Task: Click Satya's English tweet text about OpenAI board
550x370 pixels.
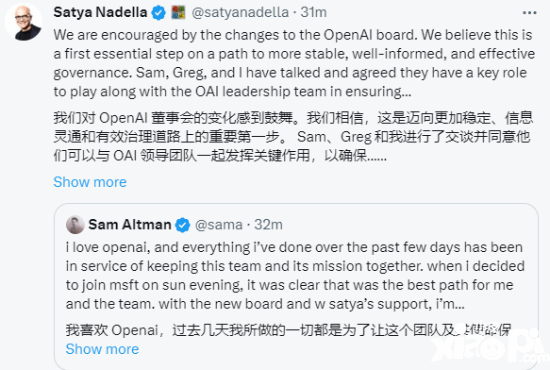Action: 294,63
